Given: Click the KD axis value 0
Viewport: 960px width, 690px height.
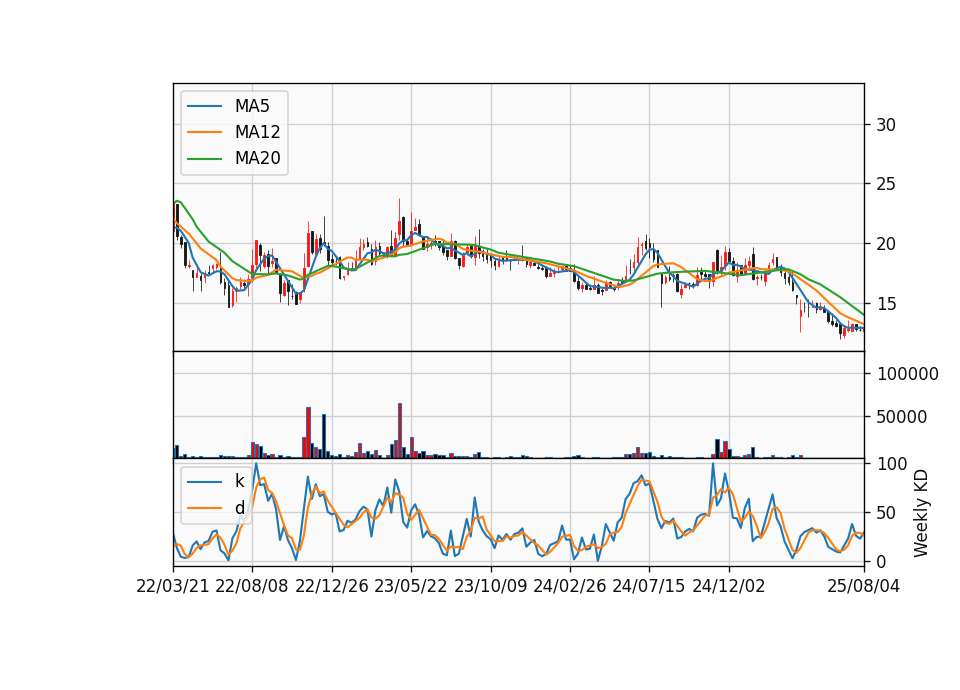Looking at the screenshot, I should (x=882, y=561).
